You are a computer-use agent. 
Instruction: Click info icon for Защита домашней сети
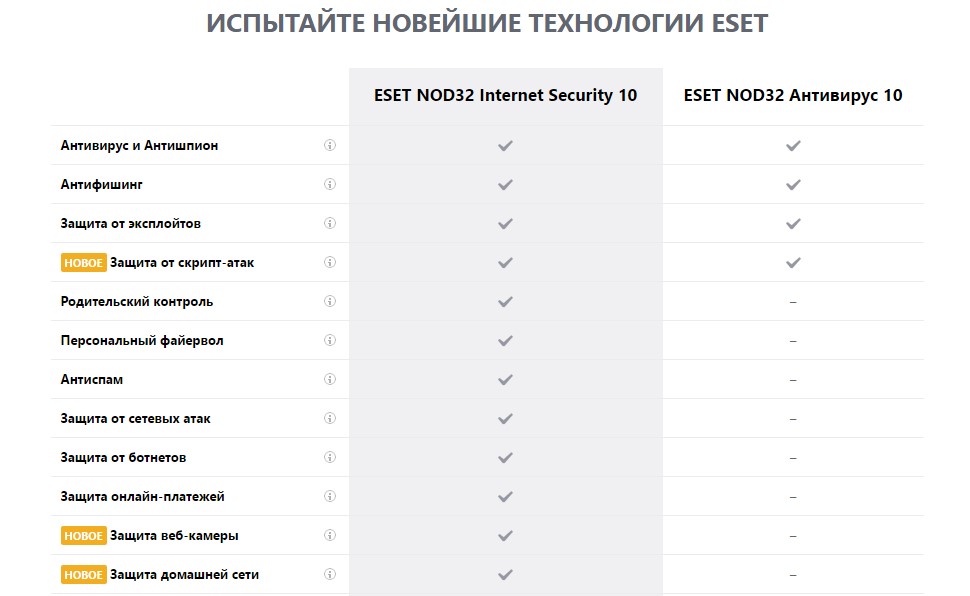coord(330,574)
